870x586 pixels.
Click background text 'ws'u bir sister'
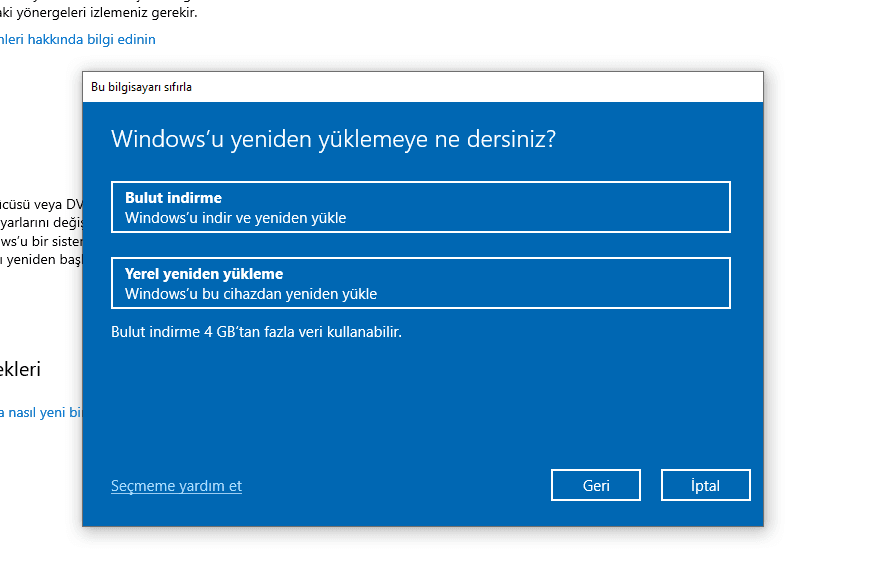pos(40,241)
